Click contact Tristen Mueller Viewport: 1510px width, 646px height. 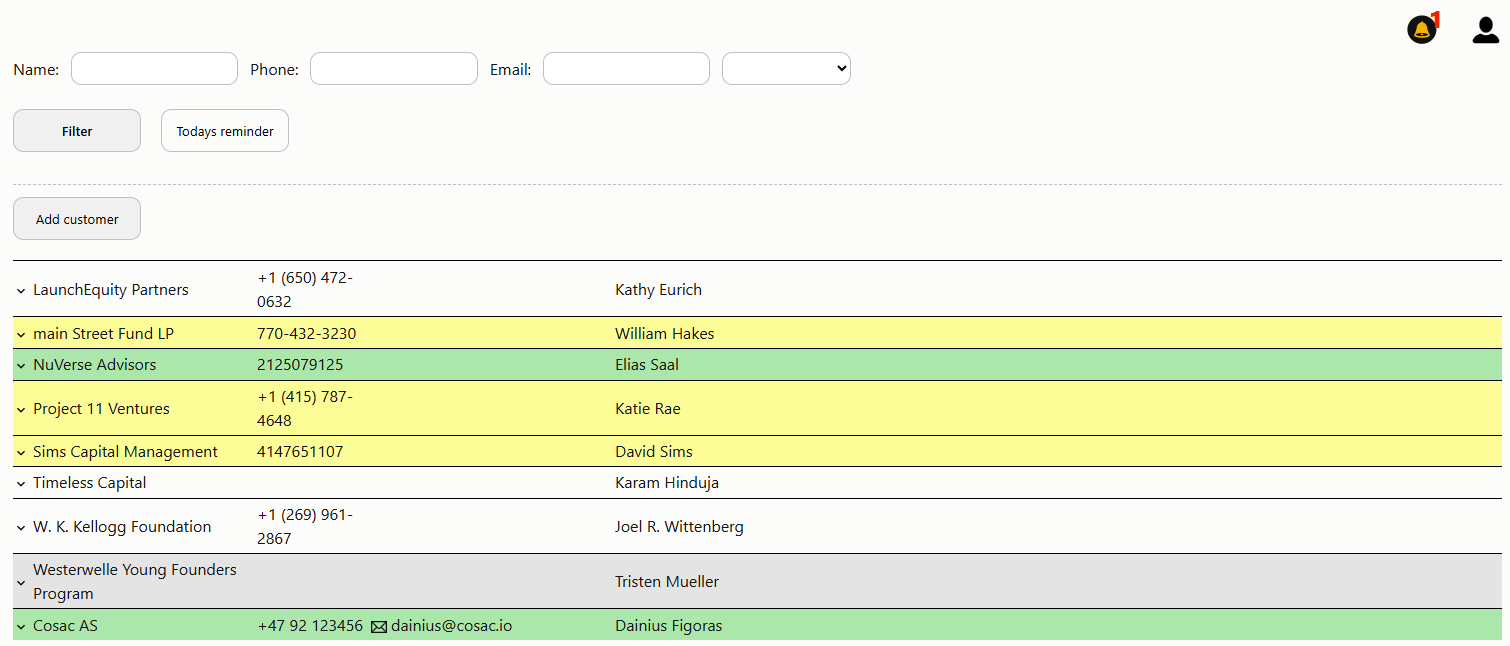coord(667,582)
